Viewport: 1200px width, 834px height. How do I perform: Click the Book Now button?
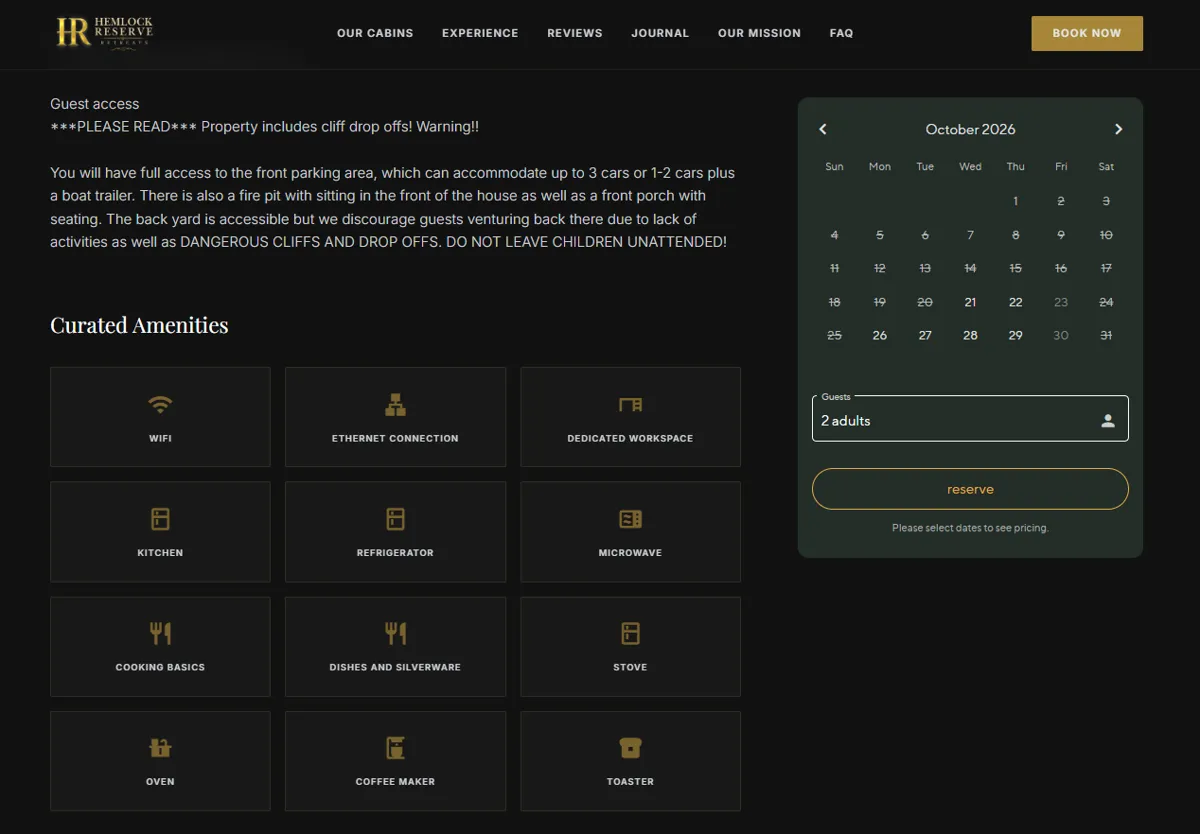pyautogui.click(x=1087, y=33)
